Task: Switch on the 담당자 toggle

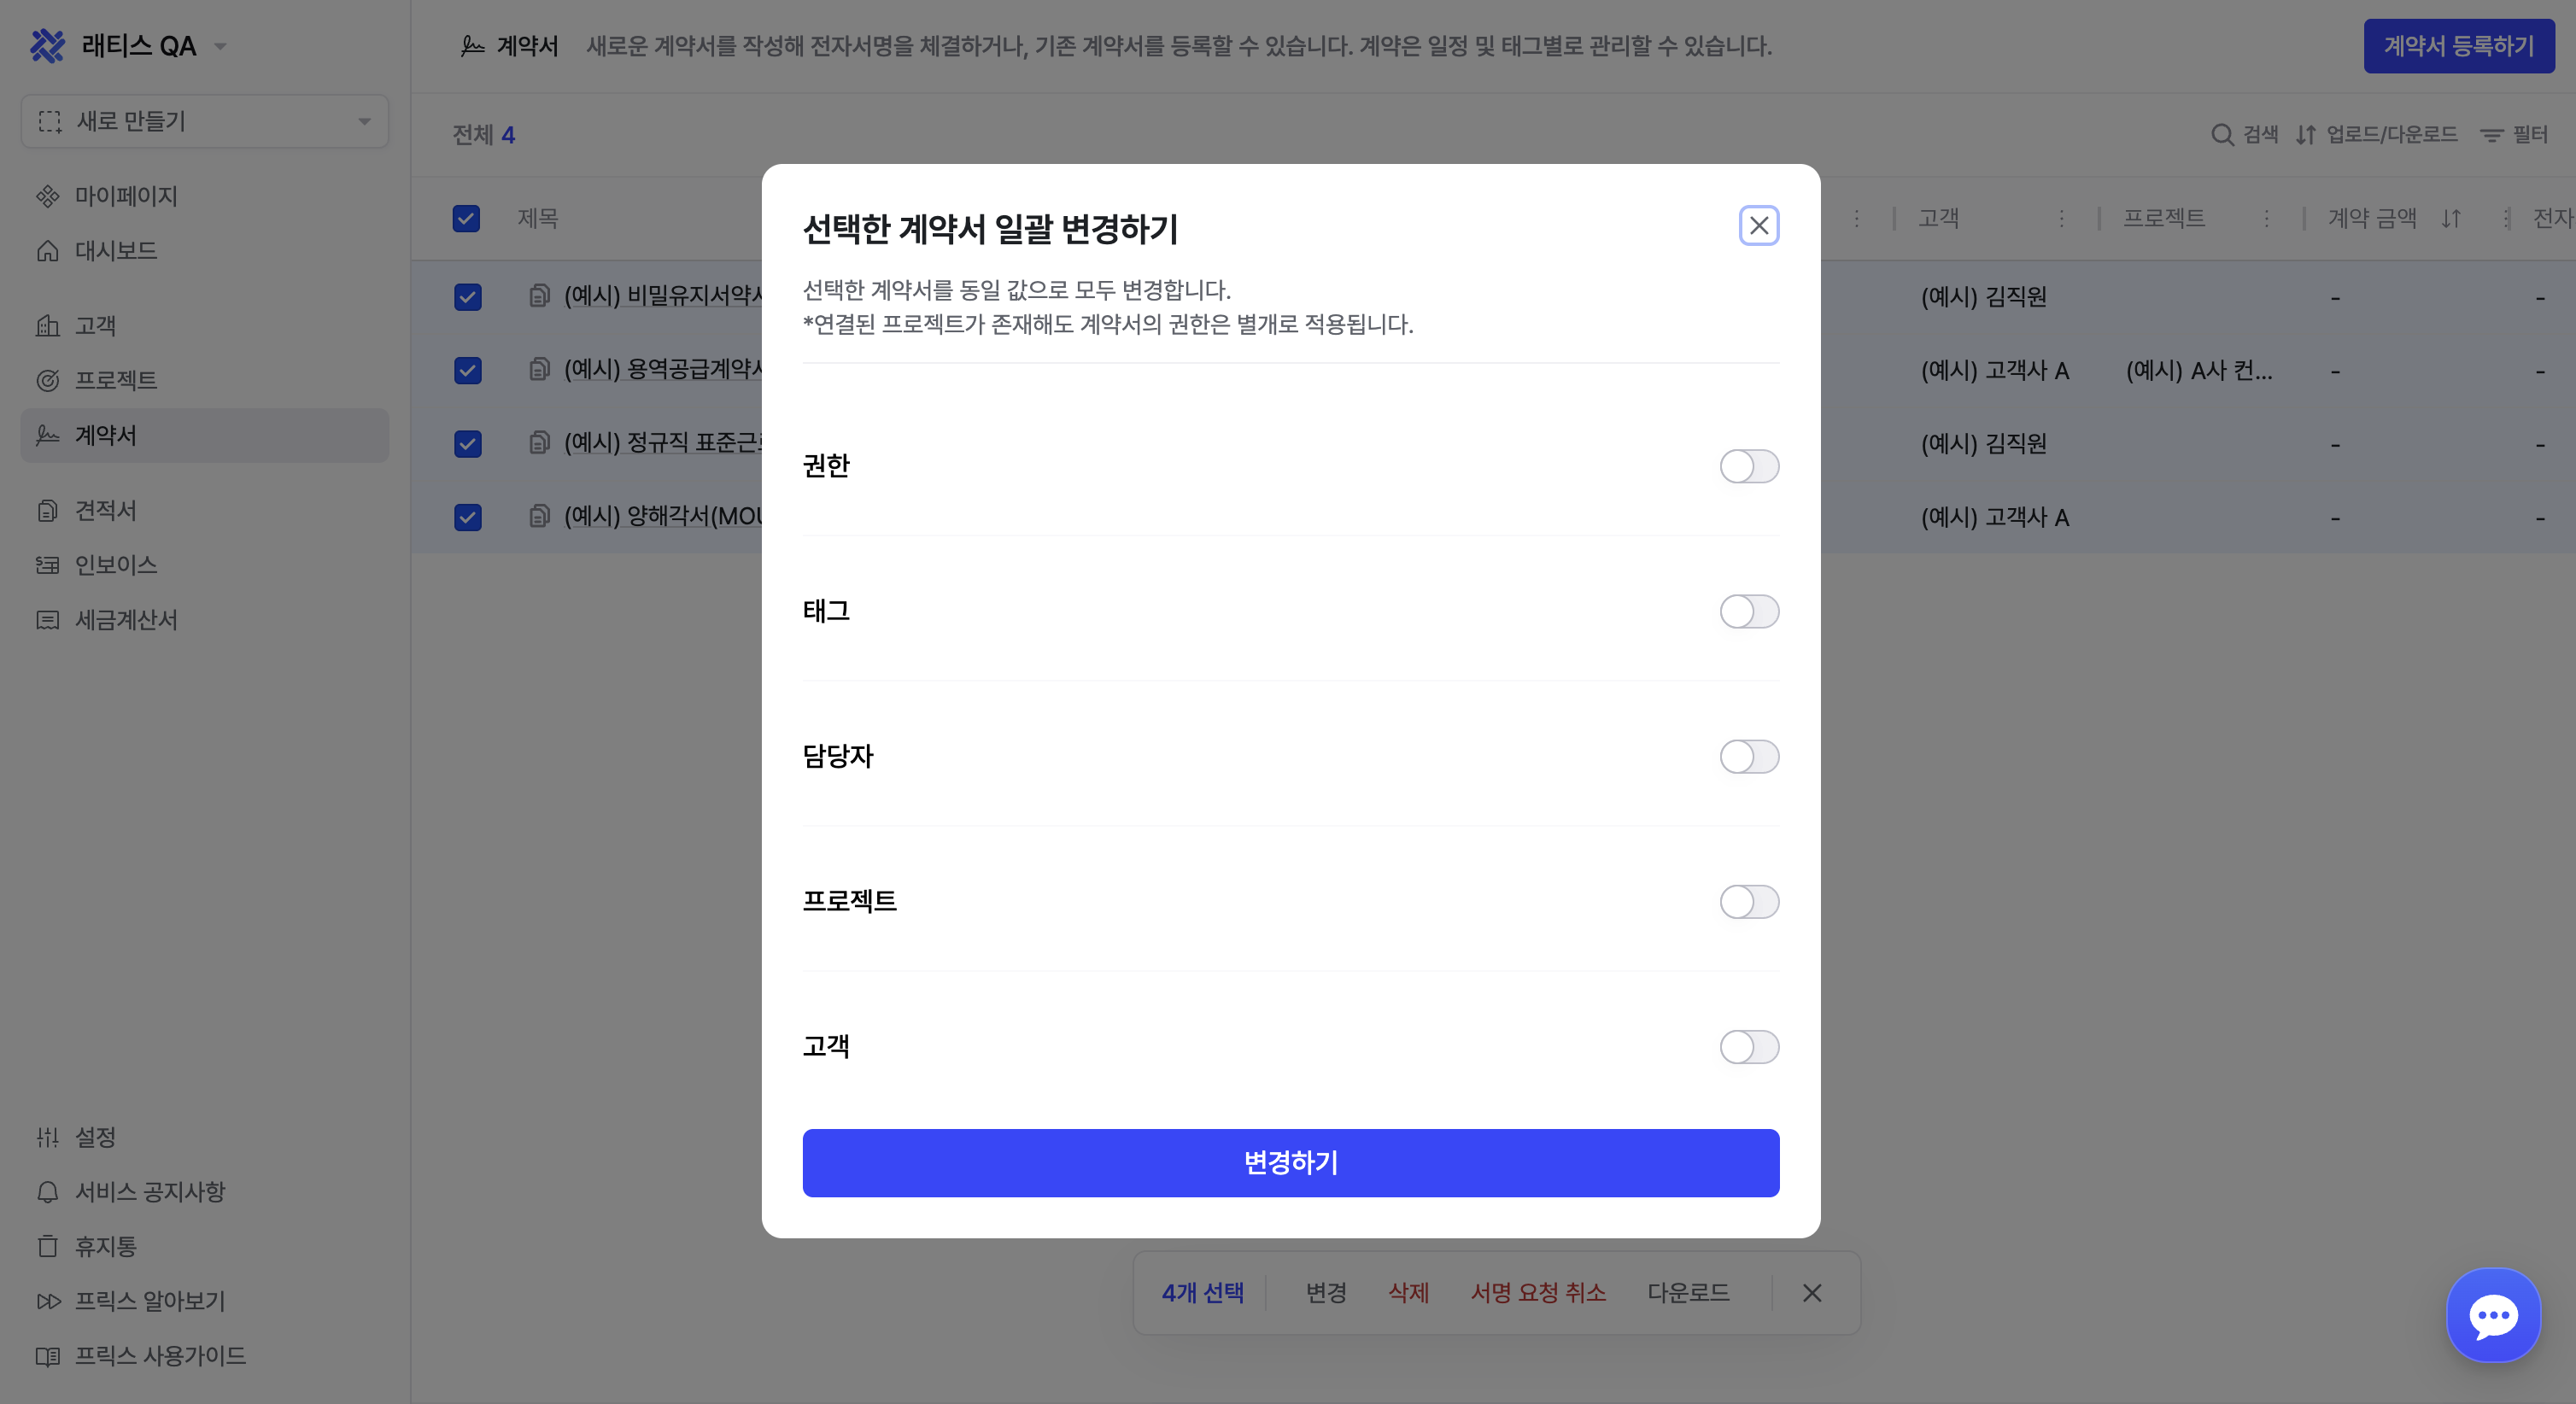Action: (x=1749, y=756)
